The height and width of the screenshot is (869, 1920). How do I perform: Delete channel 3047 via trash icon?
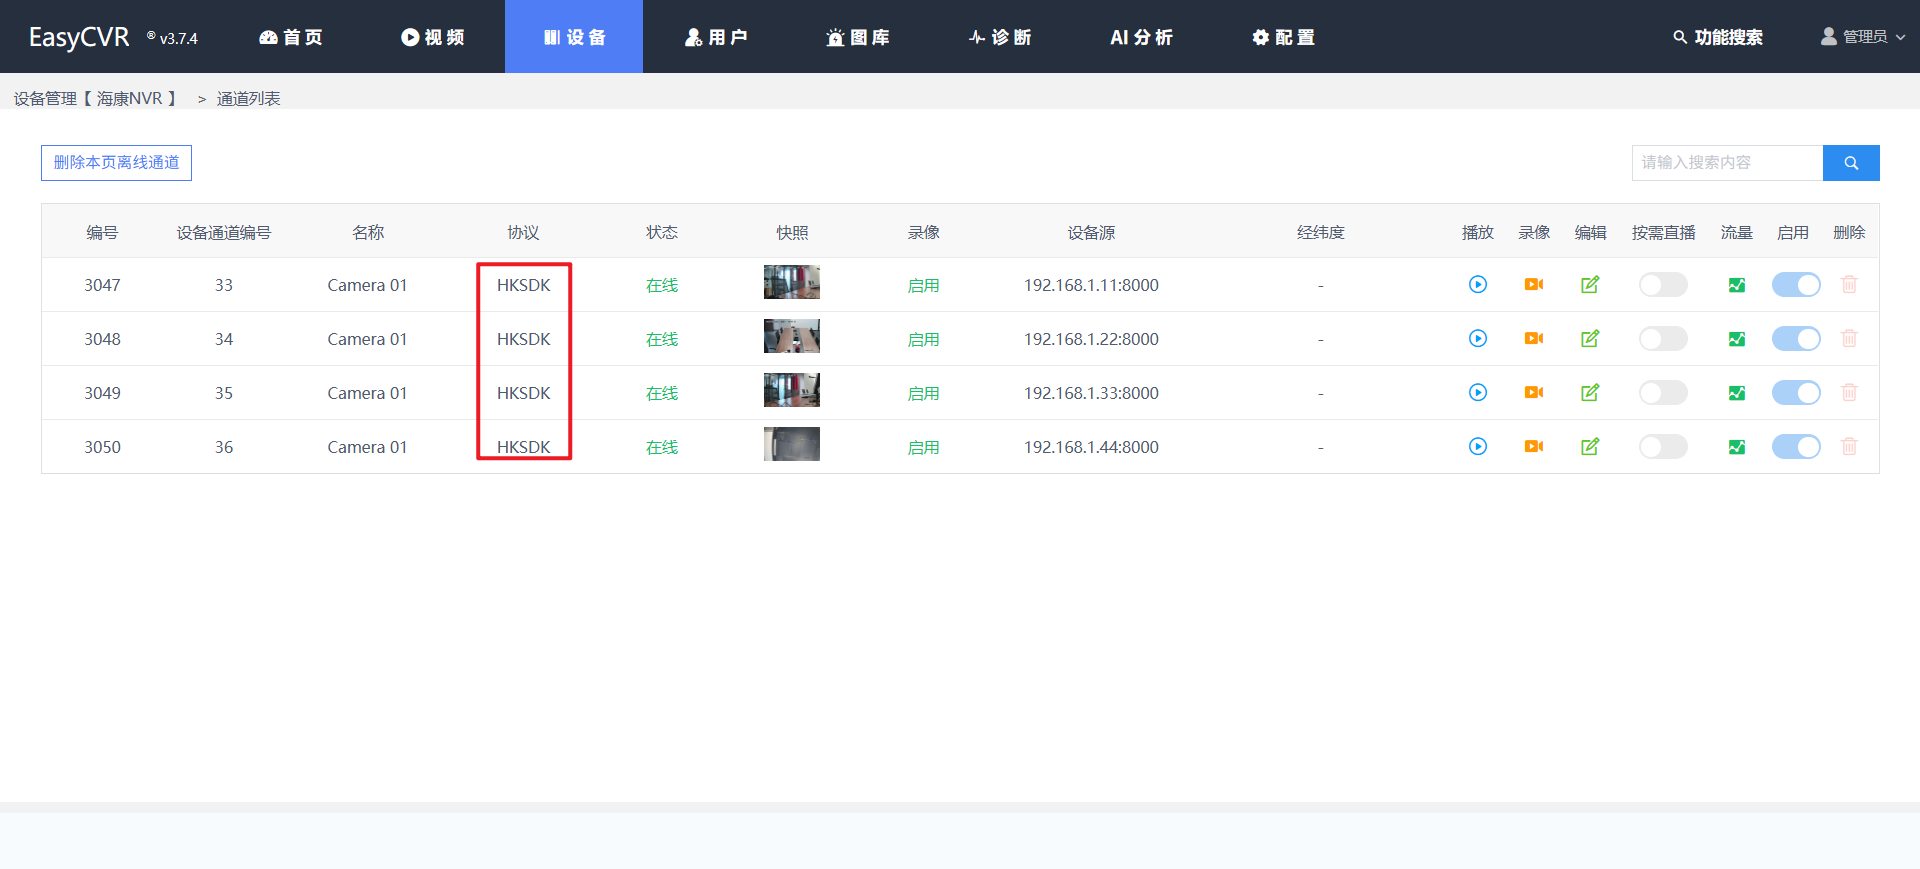pyautogui.click(x=1848, y=285)
